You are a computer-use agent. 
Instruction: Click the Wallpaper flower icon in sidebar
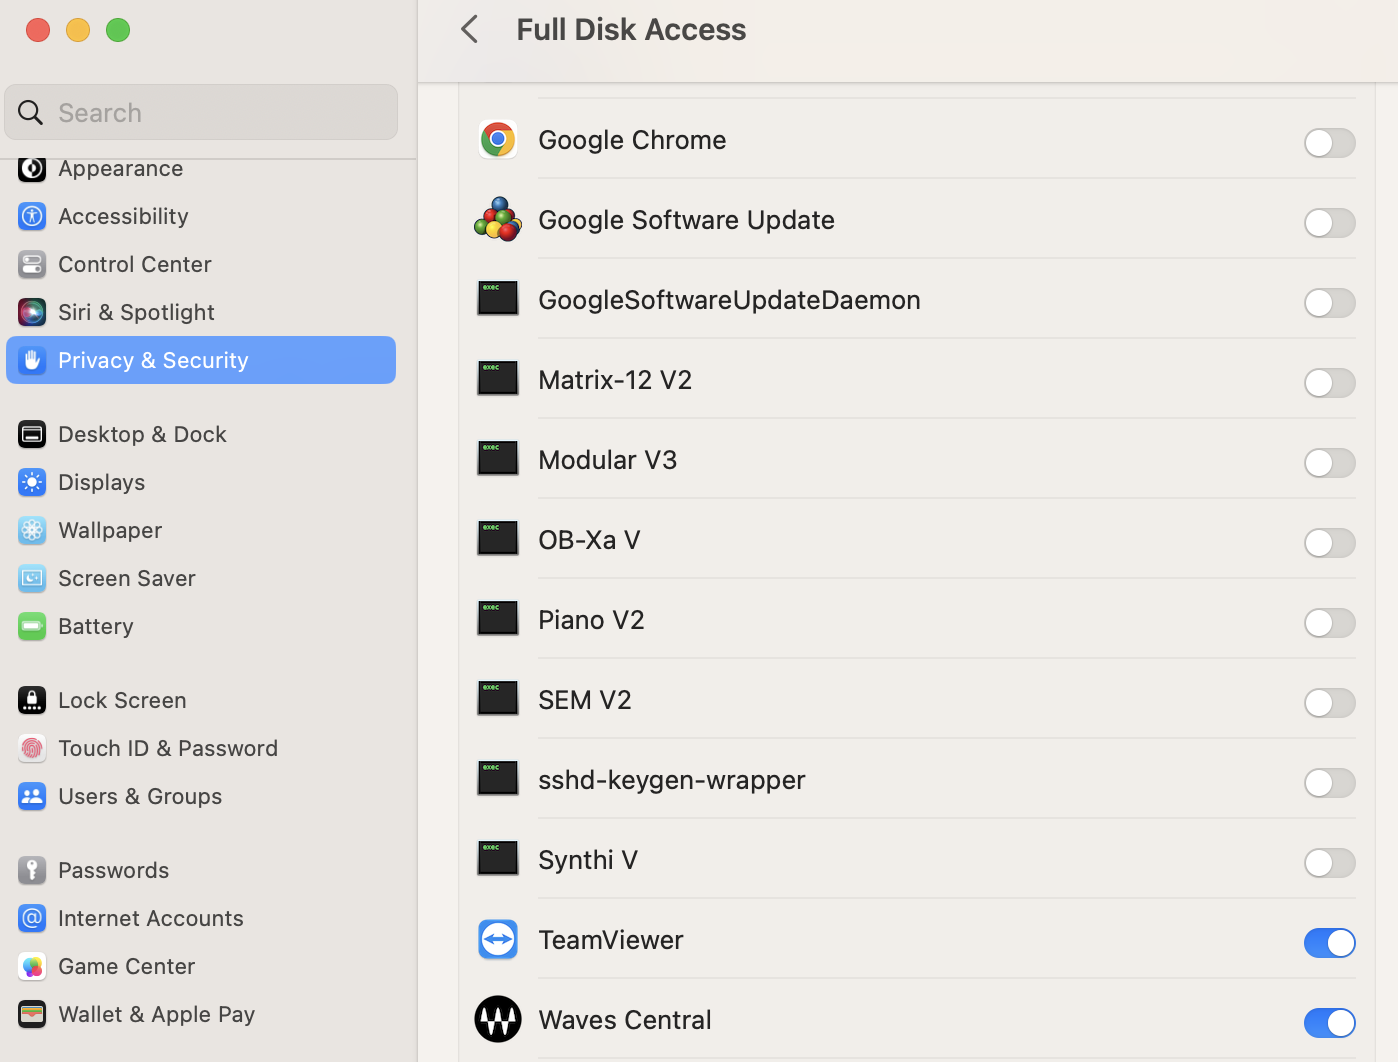point(32,530)
